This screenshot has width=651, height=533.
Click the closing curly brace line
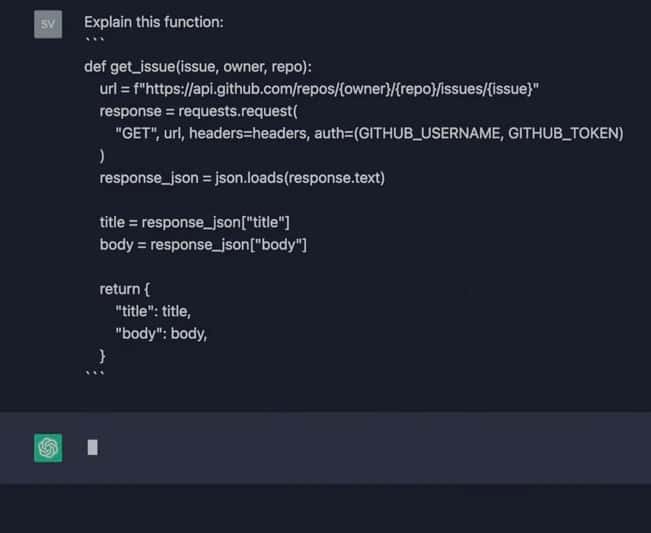tap(102, 356)
